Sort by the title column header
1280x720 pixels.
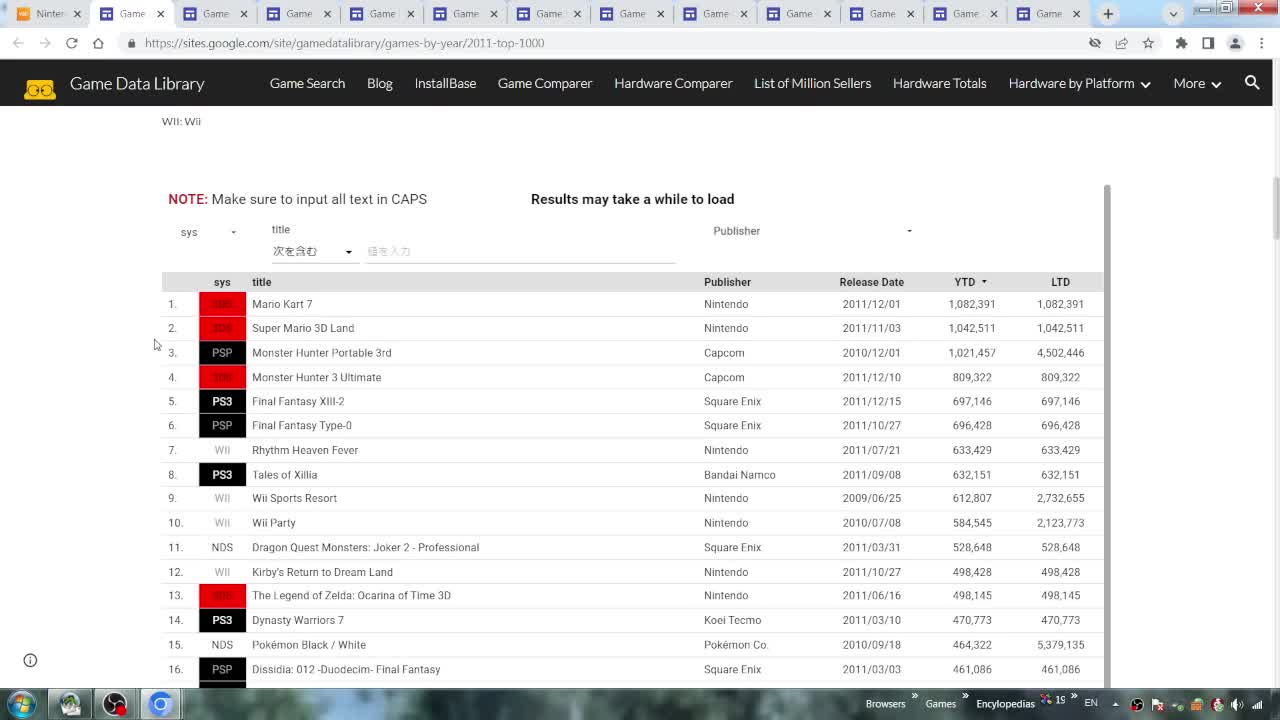(261, 282)
